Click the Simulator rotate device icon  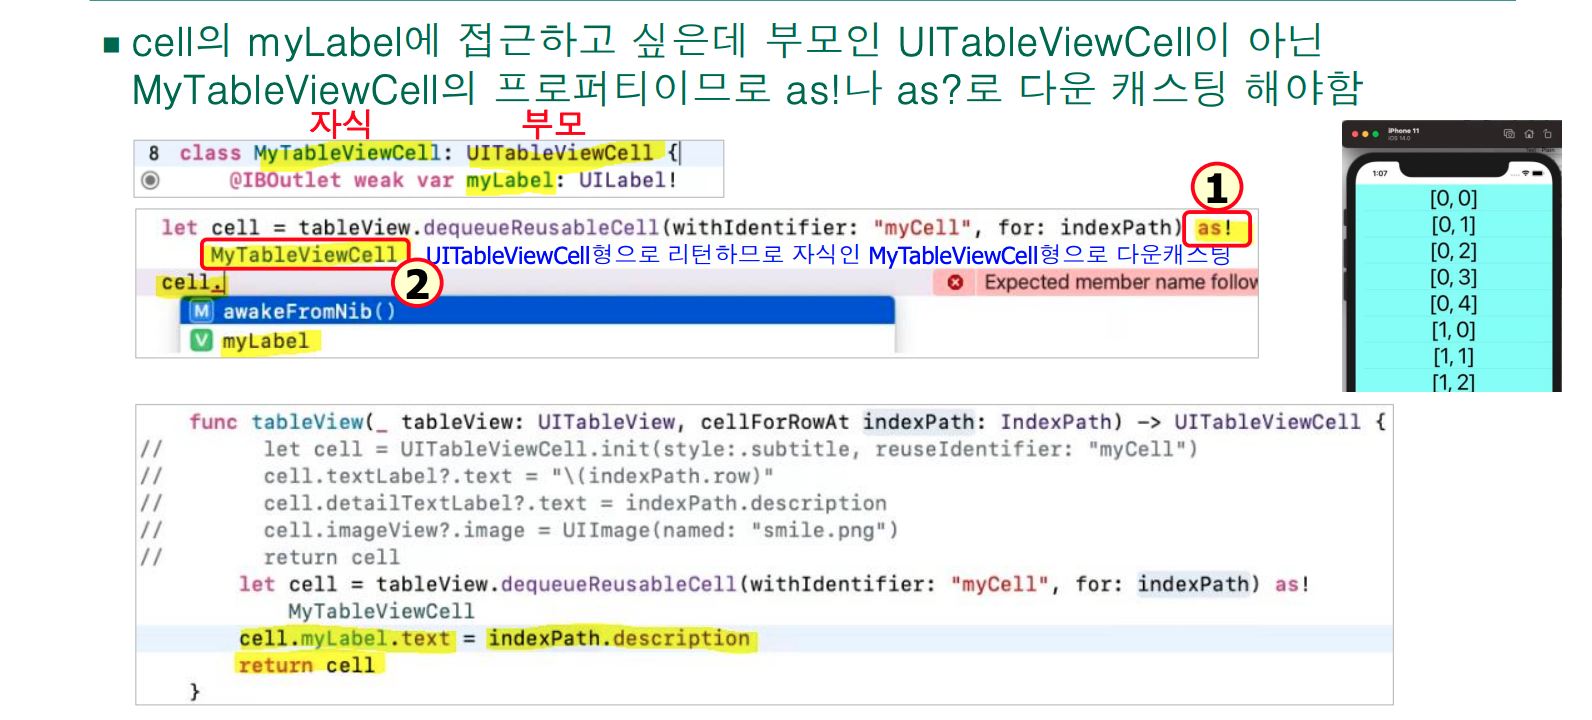tap(1547, 133)
